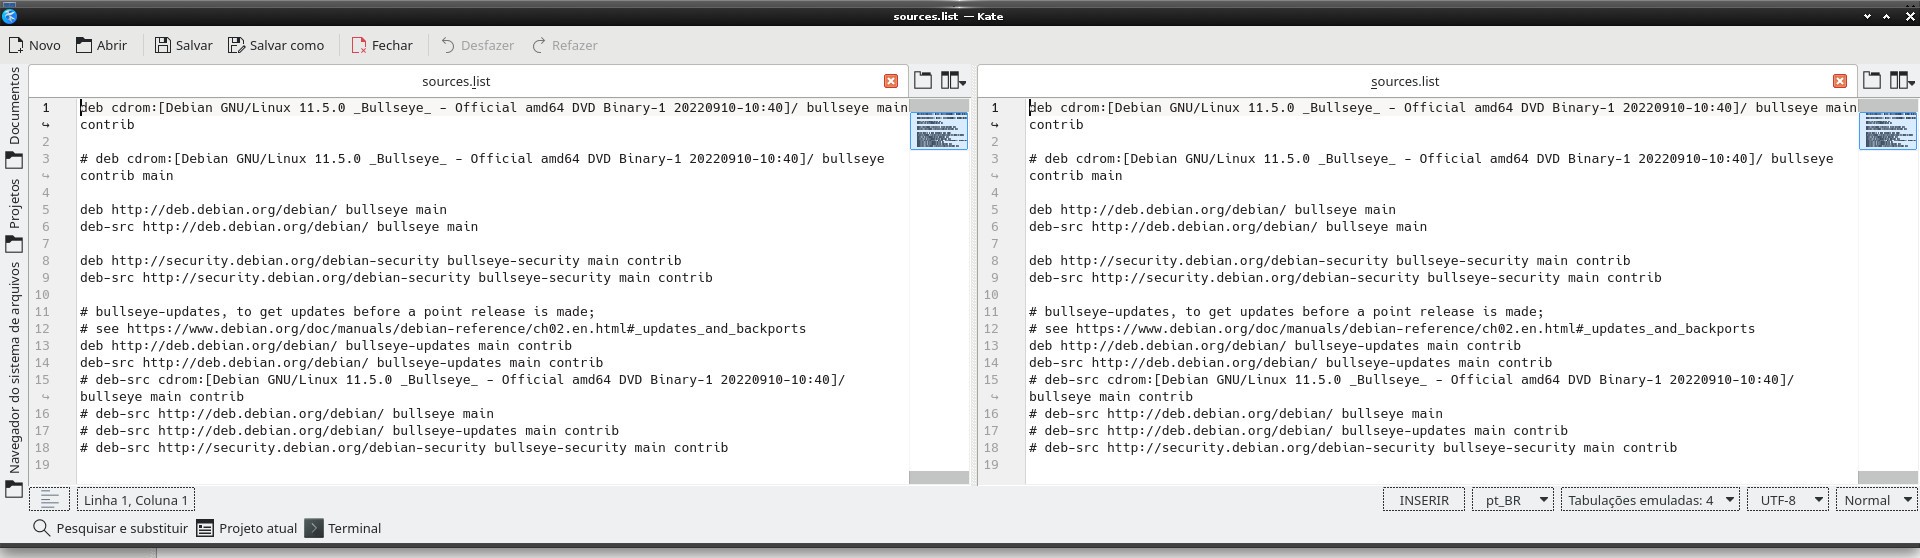The height and width of the screenshot is (558, 1920).
Task: Click line 18 text in the right pane
Action: [x=1353, y=447]
